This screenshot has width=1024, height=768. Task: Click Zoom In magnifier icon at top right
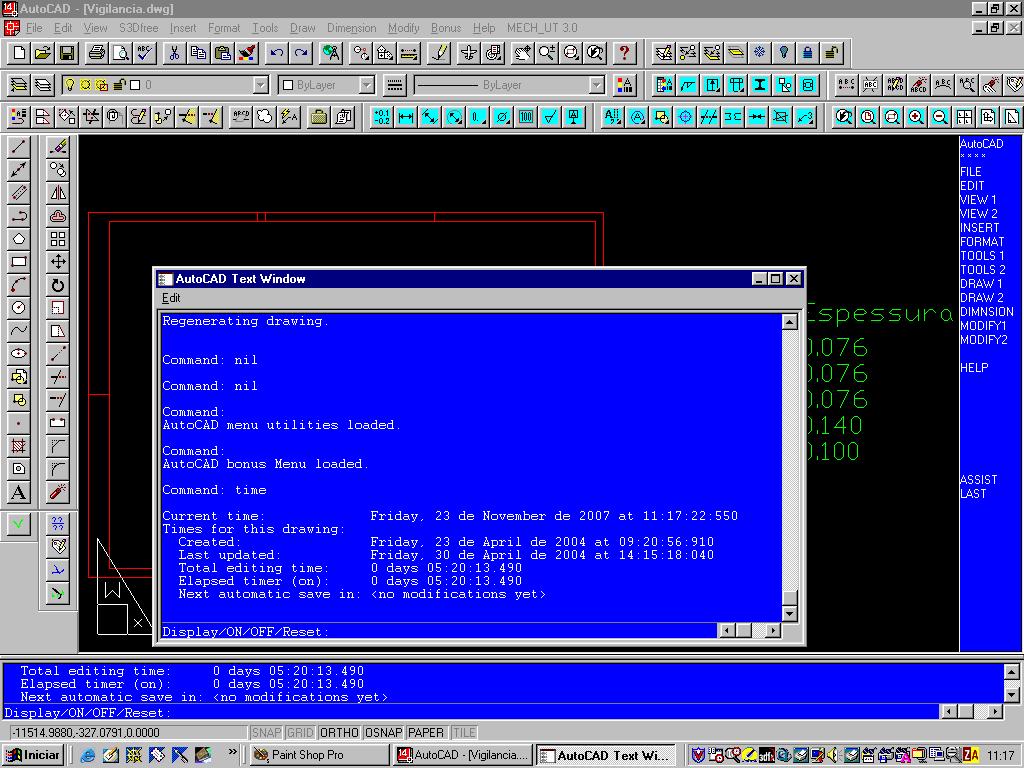coord(916,117)
